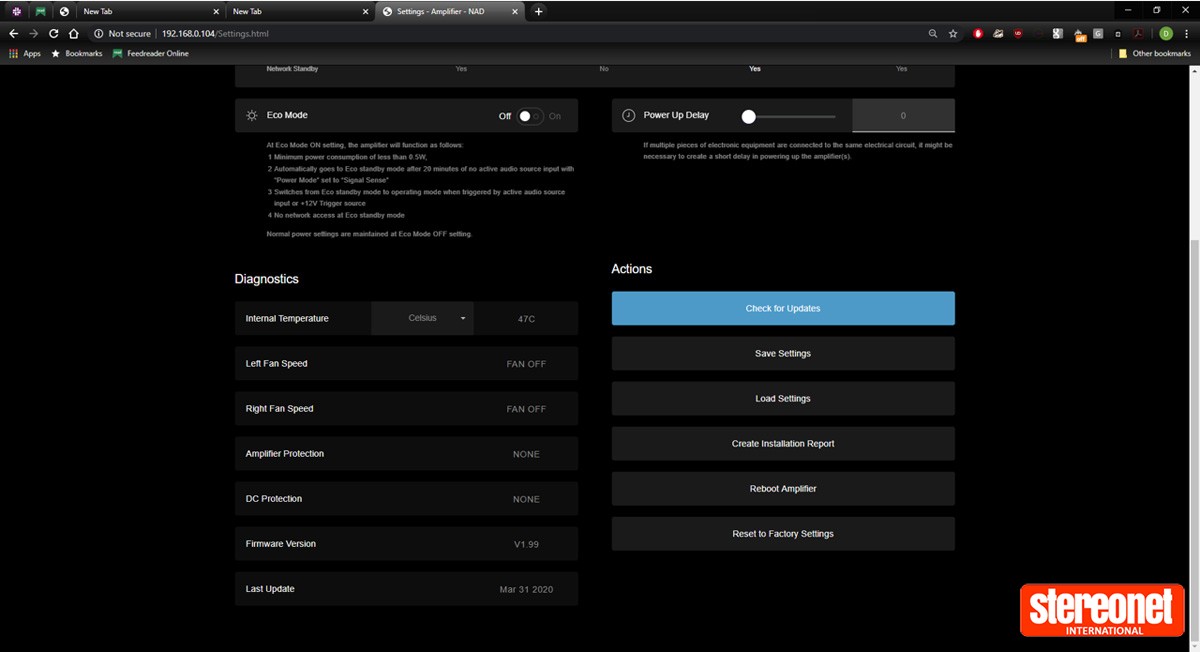The width and height of the screenshot is (1200, 652).
Task: Select the Settings - Amplifier - NAD tab
Action: (x=451, y=11)
